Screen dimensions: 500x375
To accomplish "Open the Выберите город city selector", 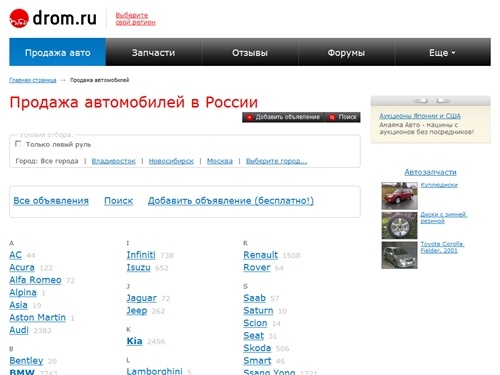I will click(277, 161).
